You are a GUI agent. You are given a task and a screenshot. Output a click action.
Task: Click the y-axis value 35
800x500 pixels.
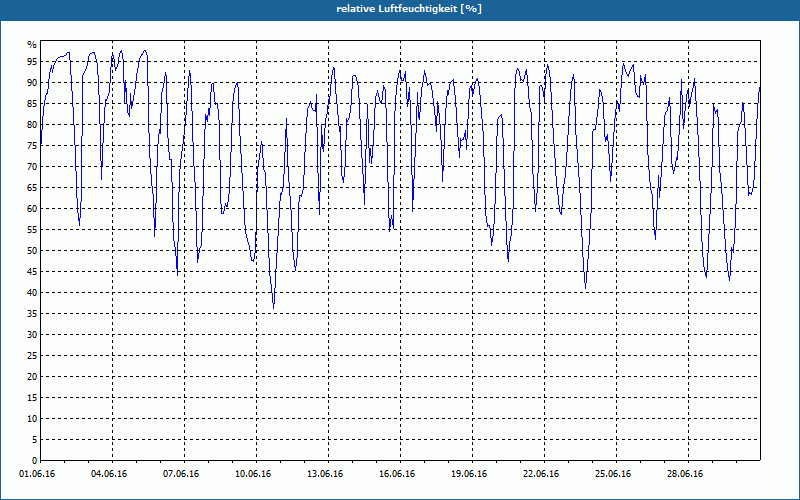pyautogui.click(x=32, y=314)
